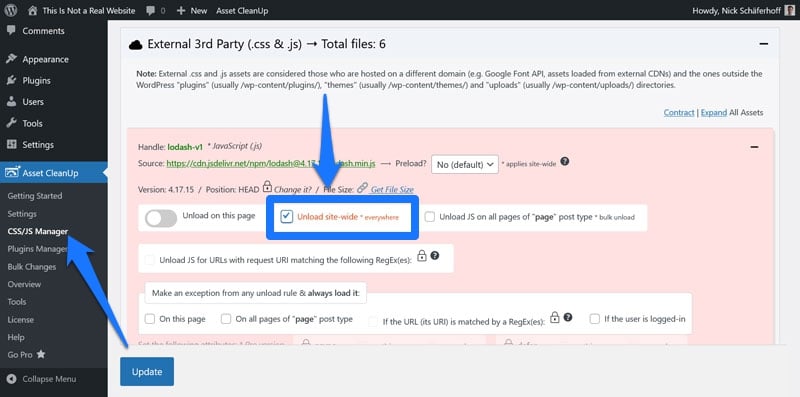Click lock icon after Unload JS RegEx option
Image resolution: width=800 pixels, height=397 pixels.
(421, 256)
